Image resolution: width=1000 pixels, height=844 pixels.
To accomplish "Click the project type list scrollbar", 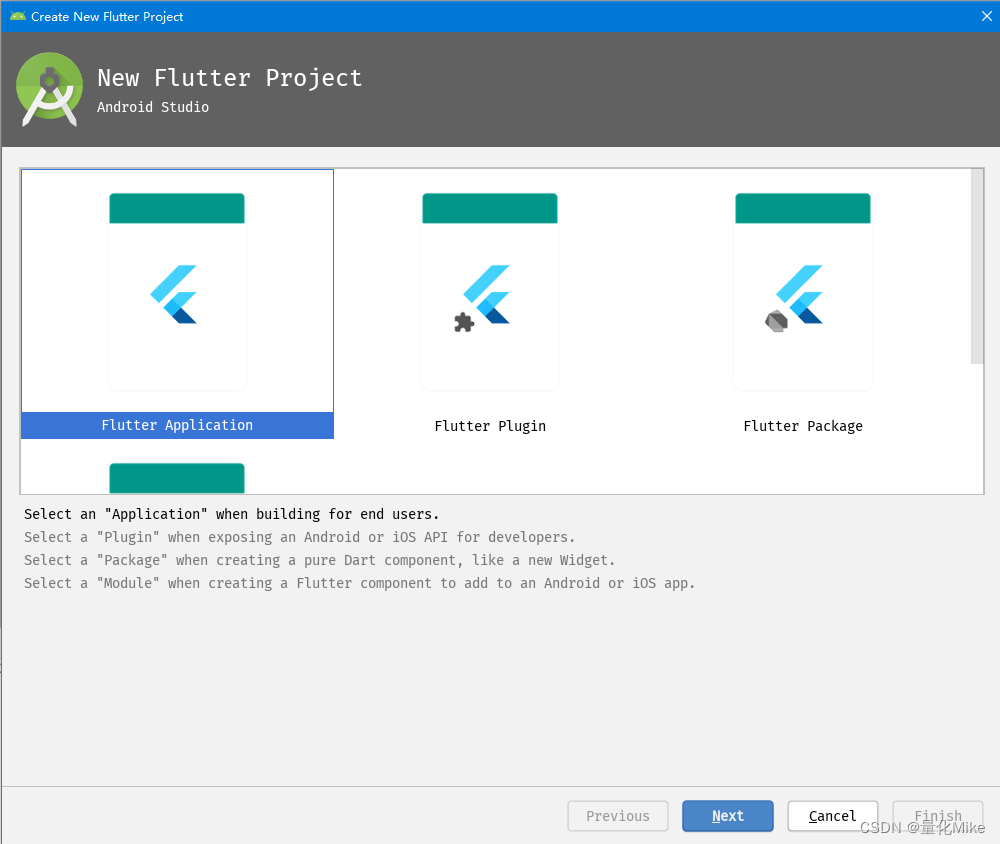I will (977, 266).
